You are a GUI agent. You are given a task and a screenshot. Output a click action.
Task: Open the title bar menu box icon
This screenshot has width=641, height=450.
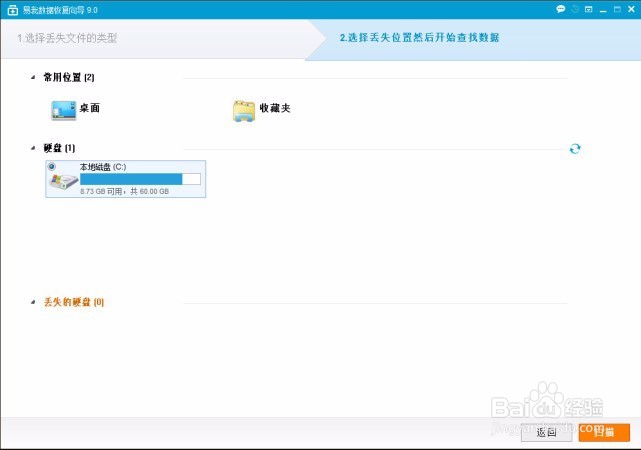(x=589, y=9)
